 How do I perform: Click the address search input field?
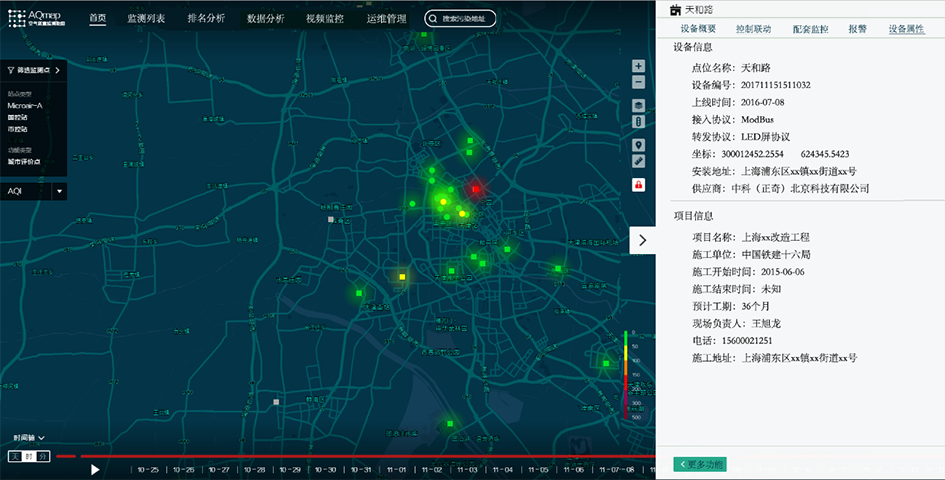pyautogui.click(x=466, y=19)
